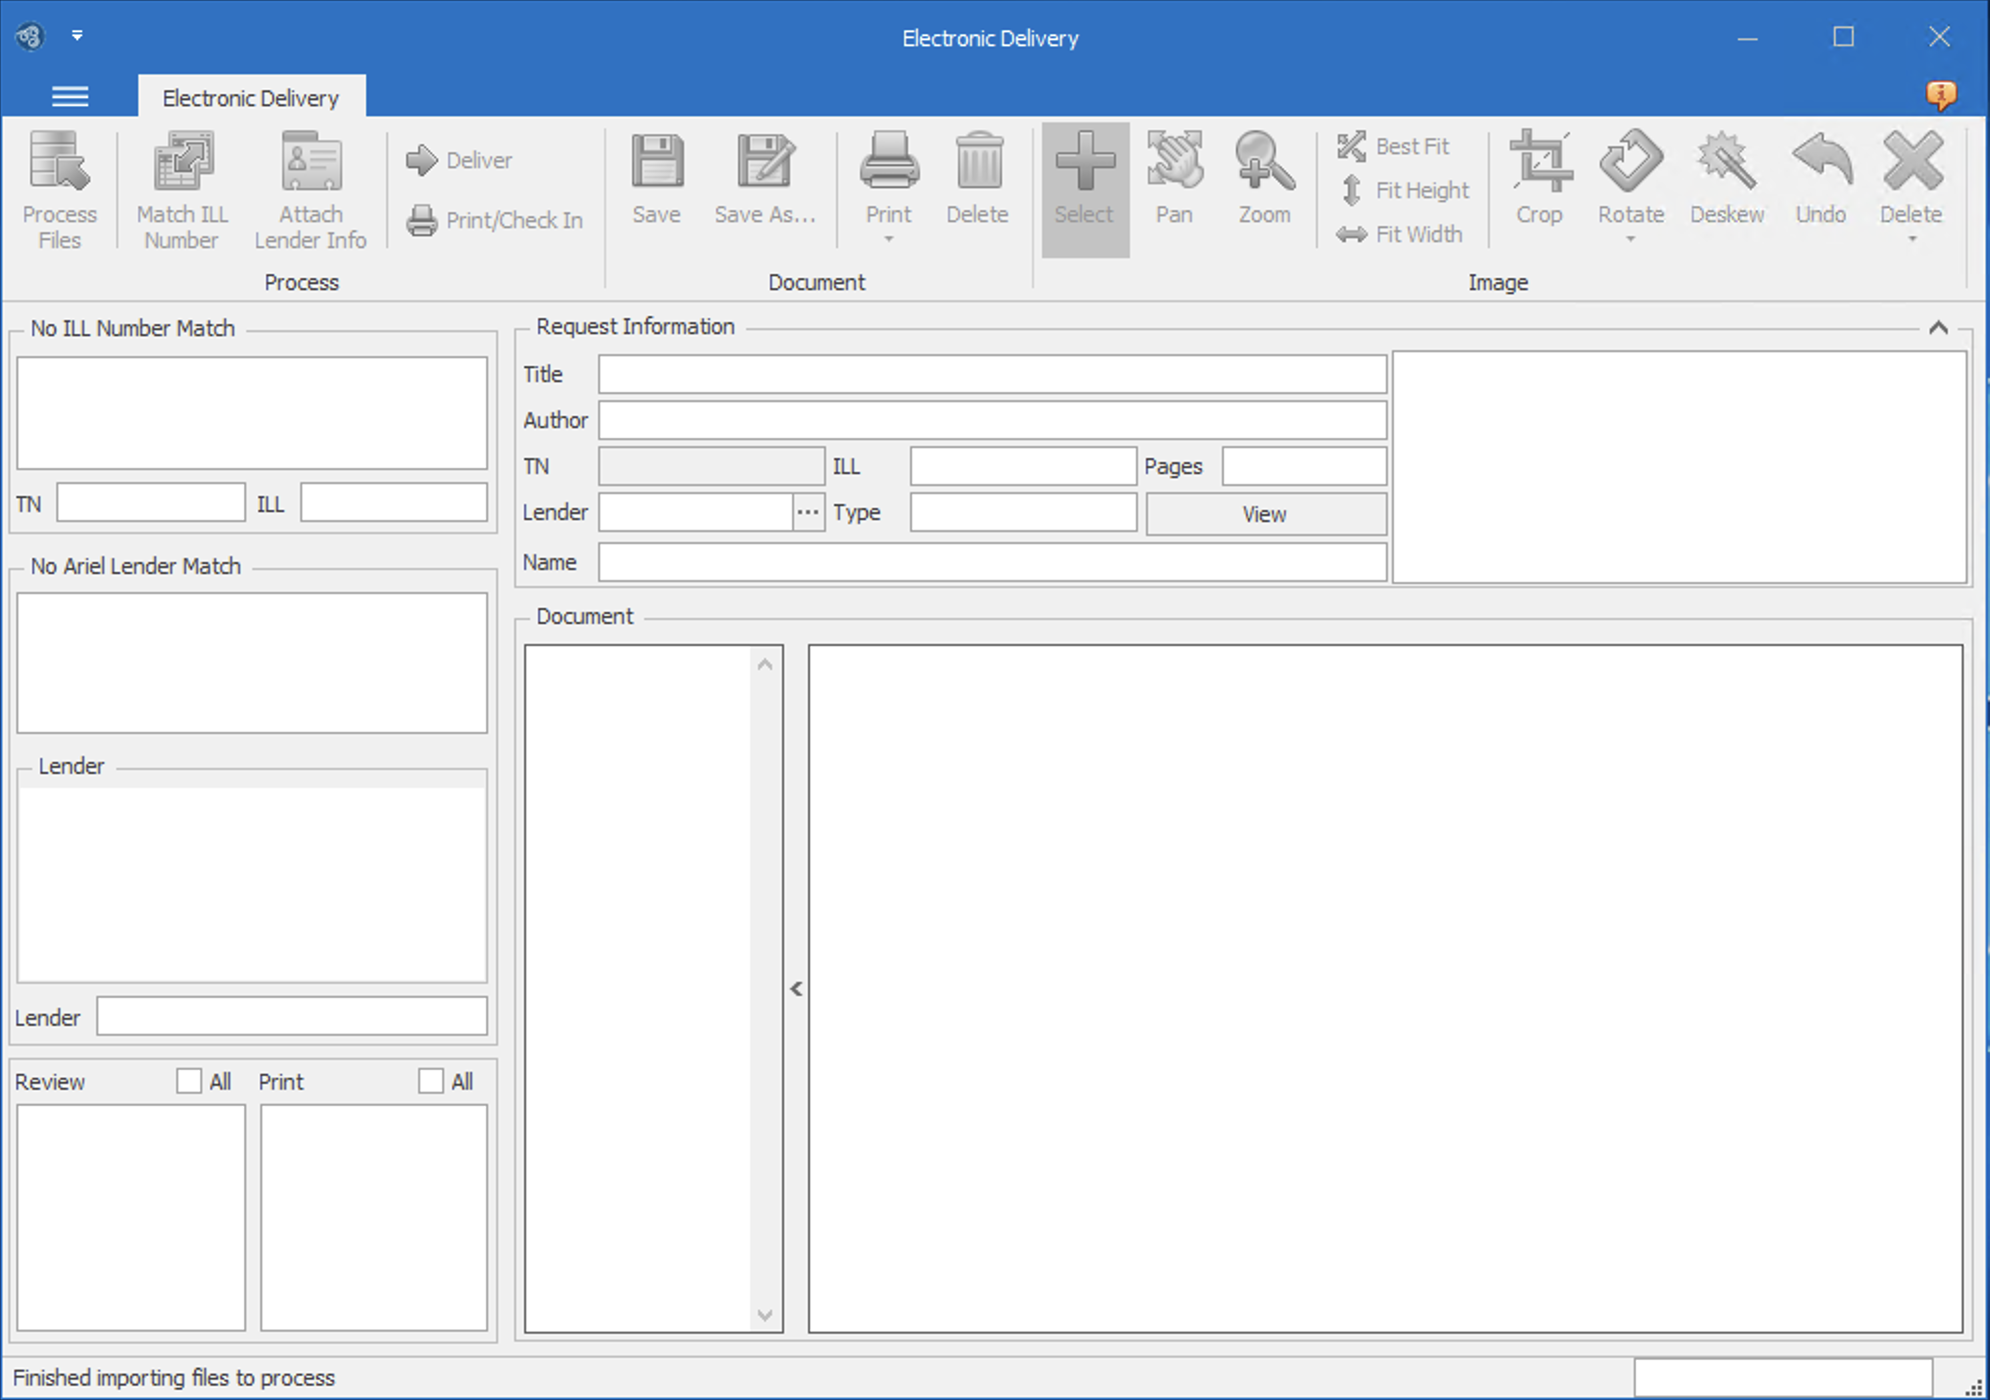Click the Process Files icon

click(59, 186)
